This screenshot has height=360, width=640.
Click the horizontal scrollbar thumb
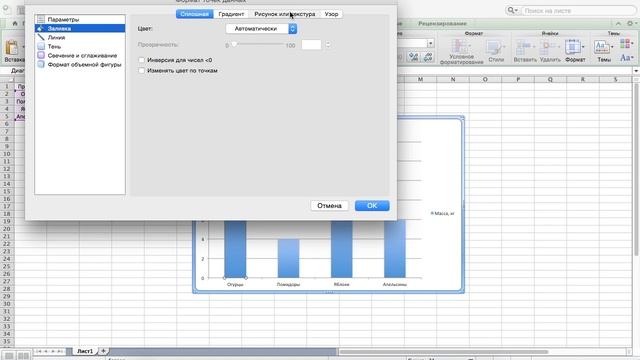click(x=443, y=351)
